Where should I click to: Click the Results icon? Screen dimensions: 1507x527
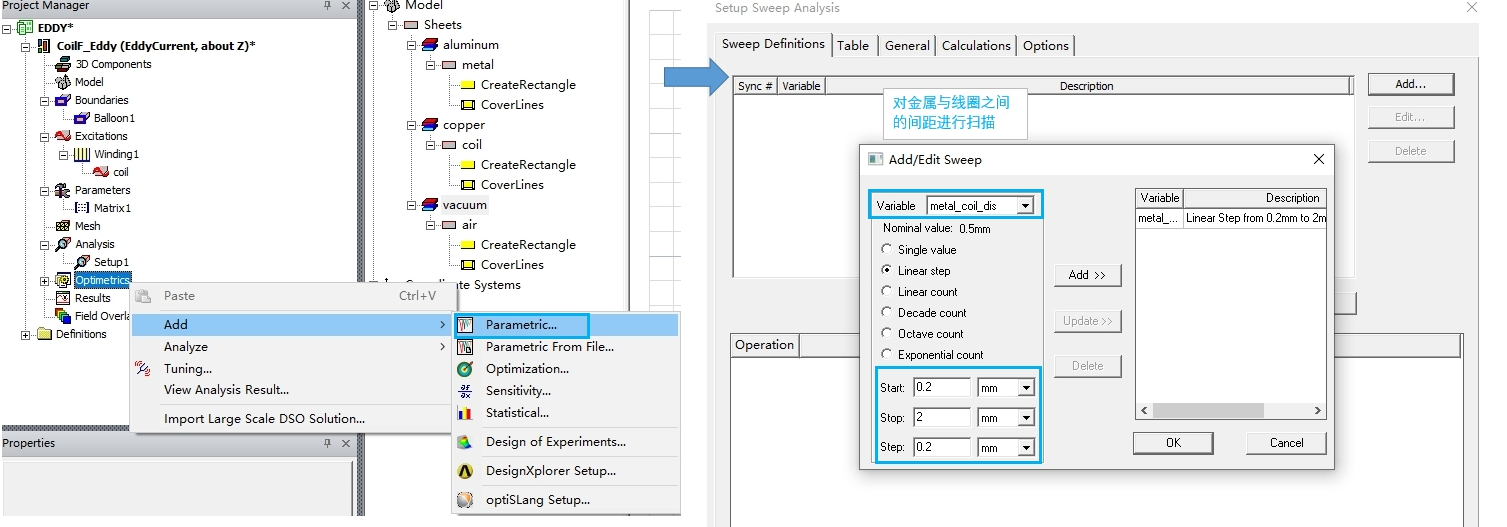(63, 298)
